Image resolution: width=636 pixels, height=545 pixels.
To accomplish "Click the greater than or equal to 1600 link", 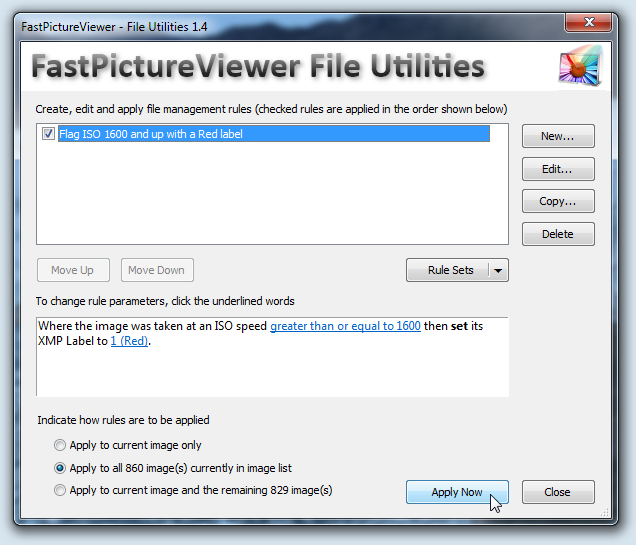I will coord(345,326).
